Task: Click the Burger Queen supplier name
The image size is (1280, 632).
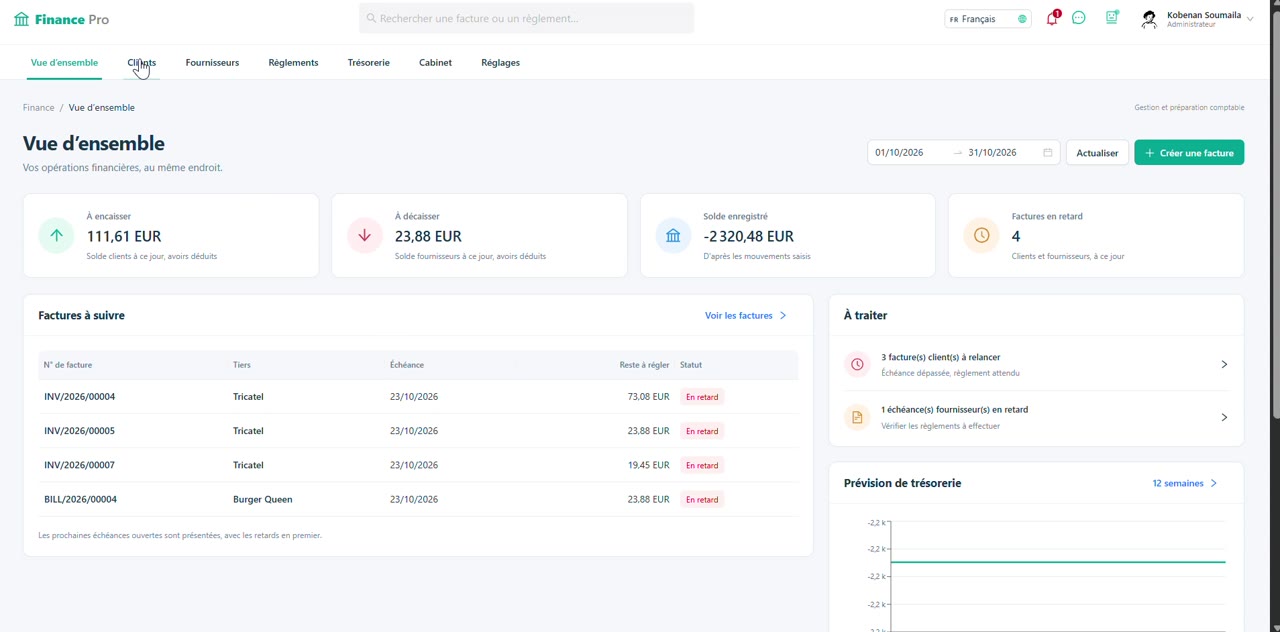Action: tap(263, 499)
